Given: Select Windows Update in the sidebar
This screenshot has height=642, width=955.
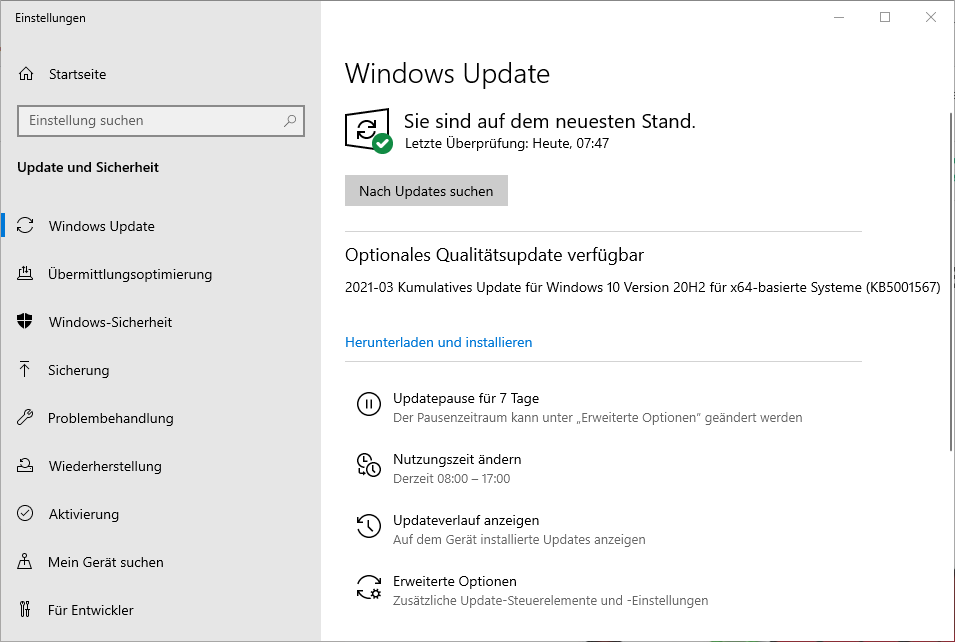Looking at the screenshot, I should 101,226.
